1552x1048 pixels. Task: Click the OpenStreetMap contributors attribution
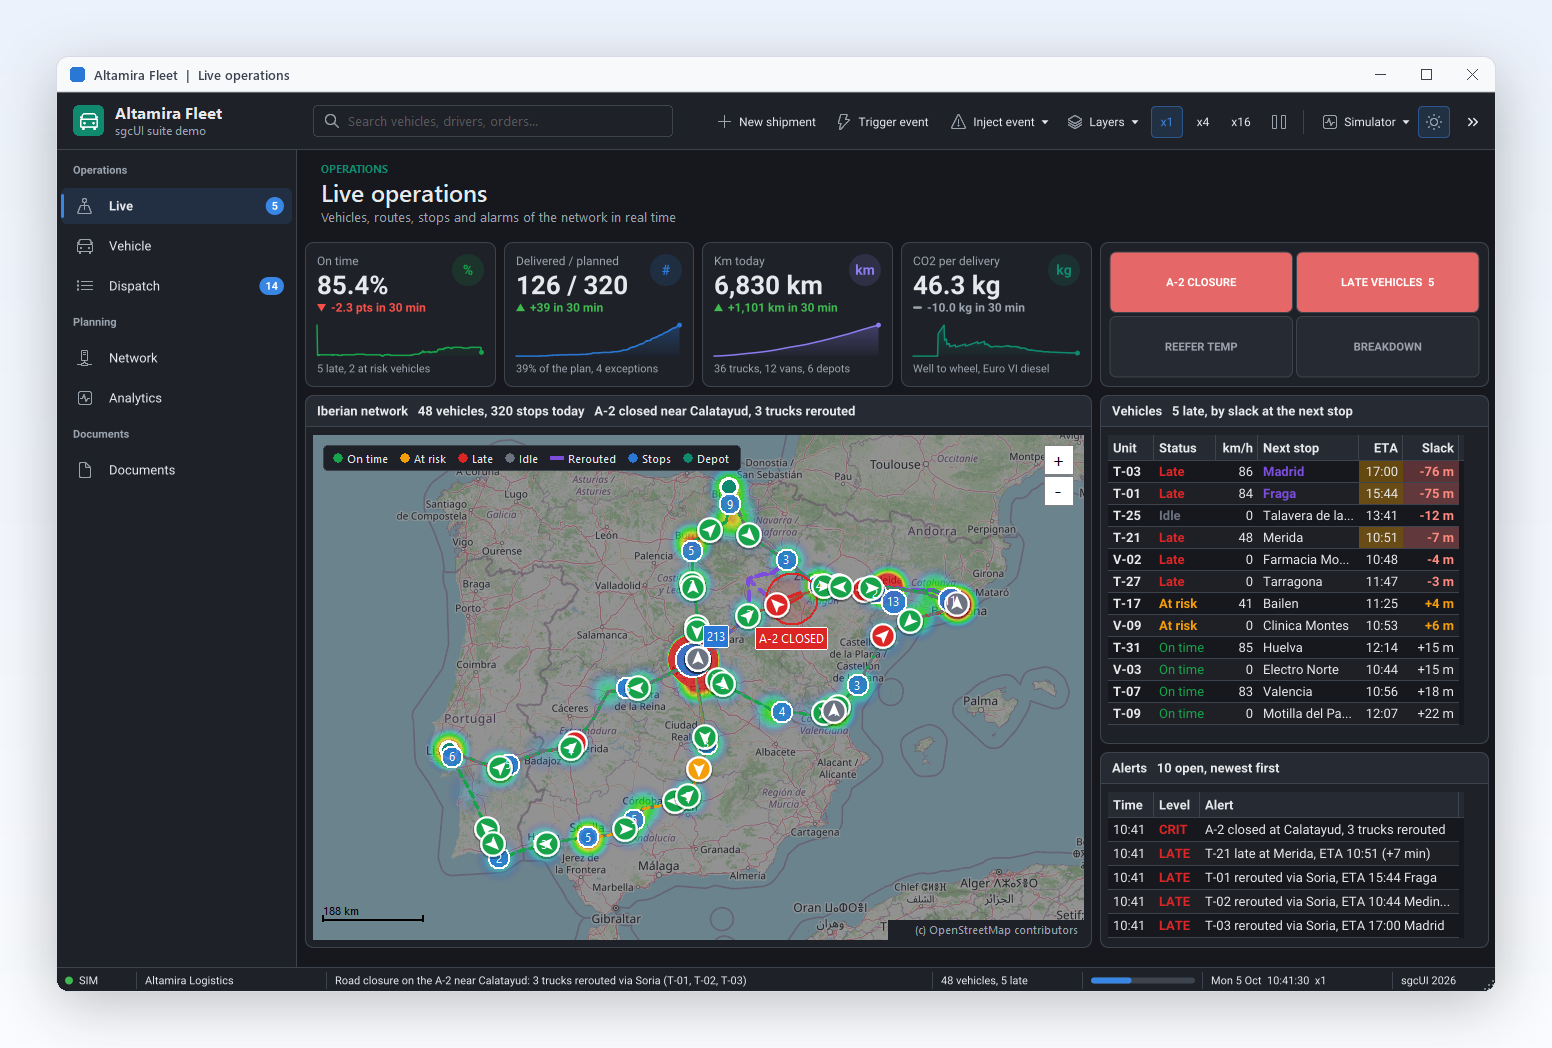pos(996,930)
